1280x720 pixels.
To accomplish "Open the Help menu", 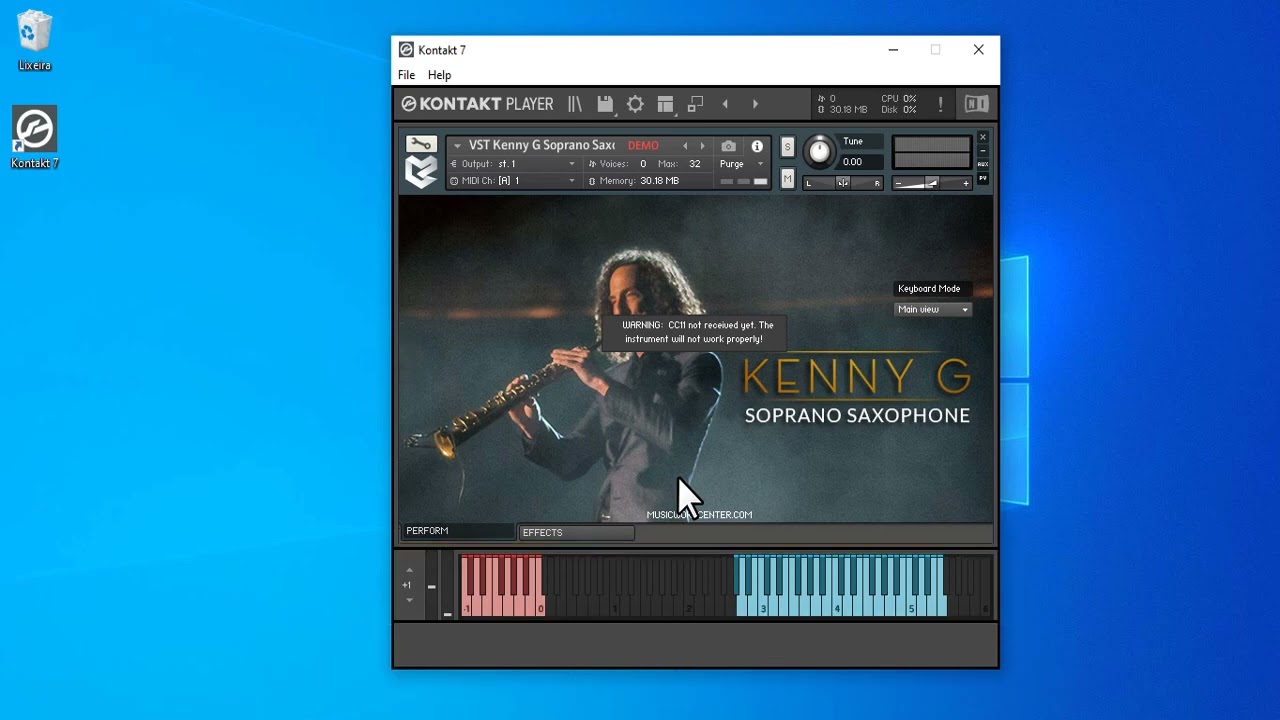I will point(440,75).
